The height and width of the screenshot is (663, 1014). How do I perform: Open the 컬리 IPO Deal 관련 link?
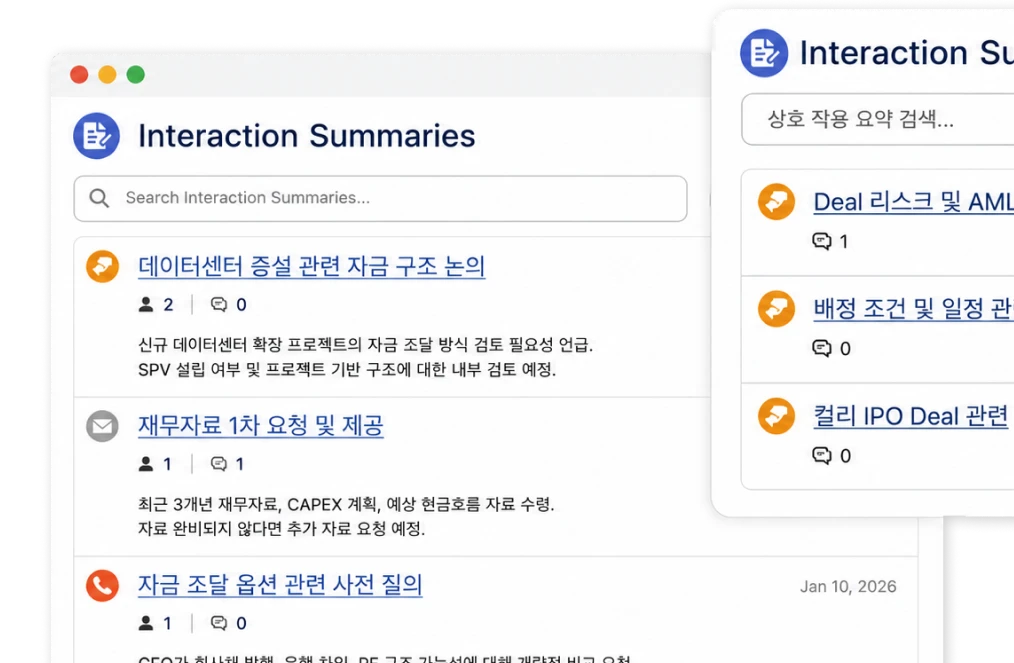coord(911,416)
